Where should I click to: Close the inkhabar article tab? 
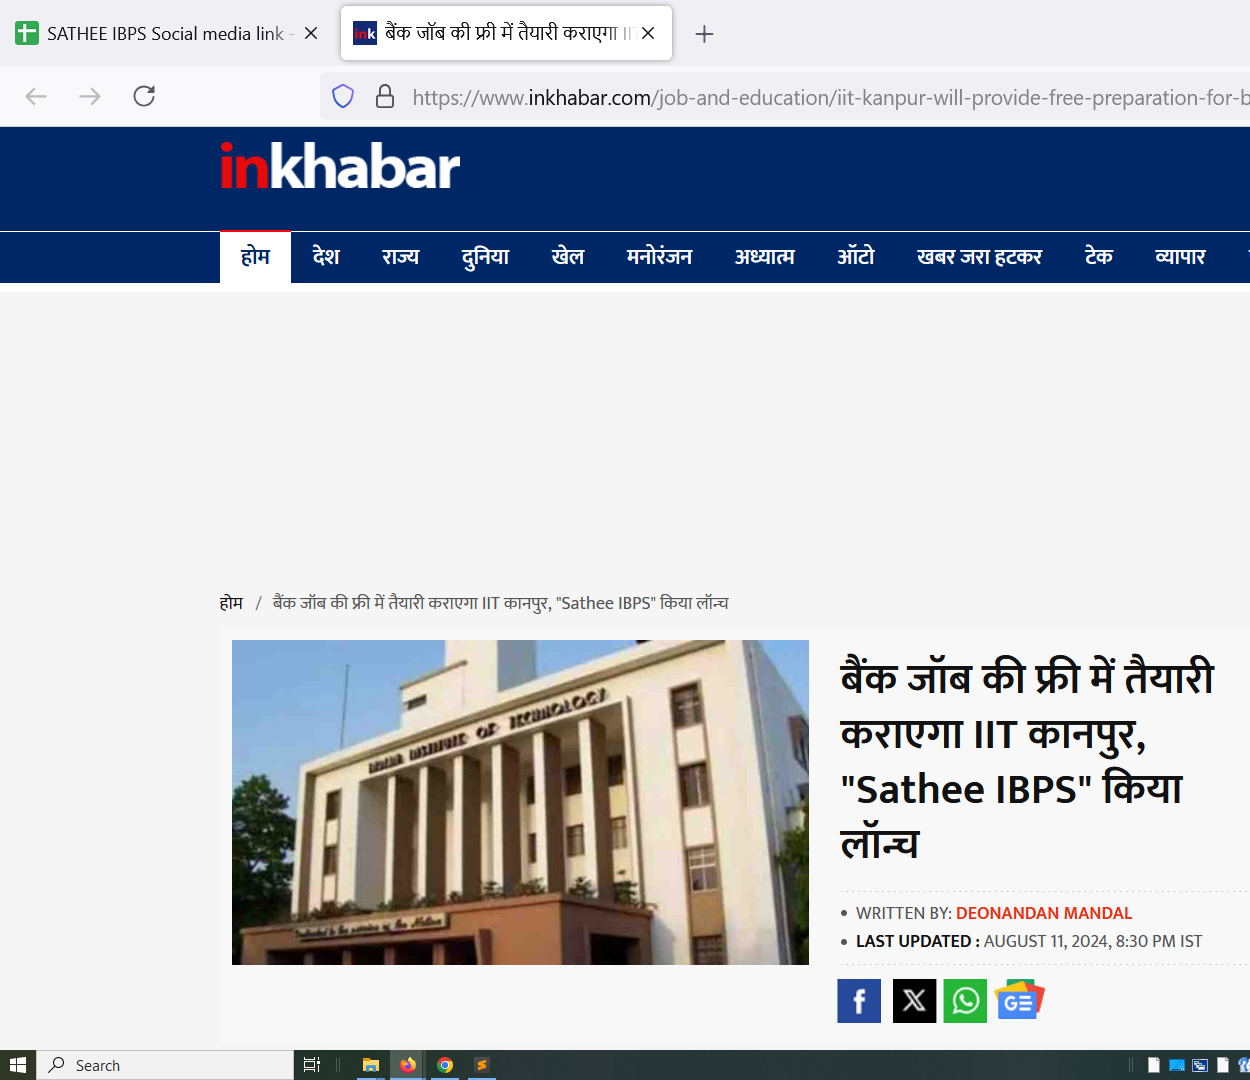pyautogui.click(x=648, y=33)
